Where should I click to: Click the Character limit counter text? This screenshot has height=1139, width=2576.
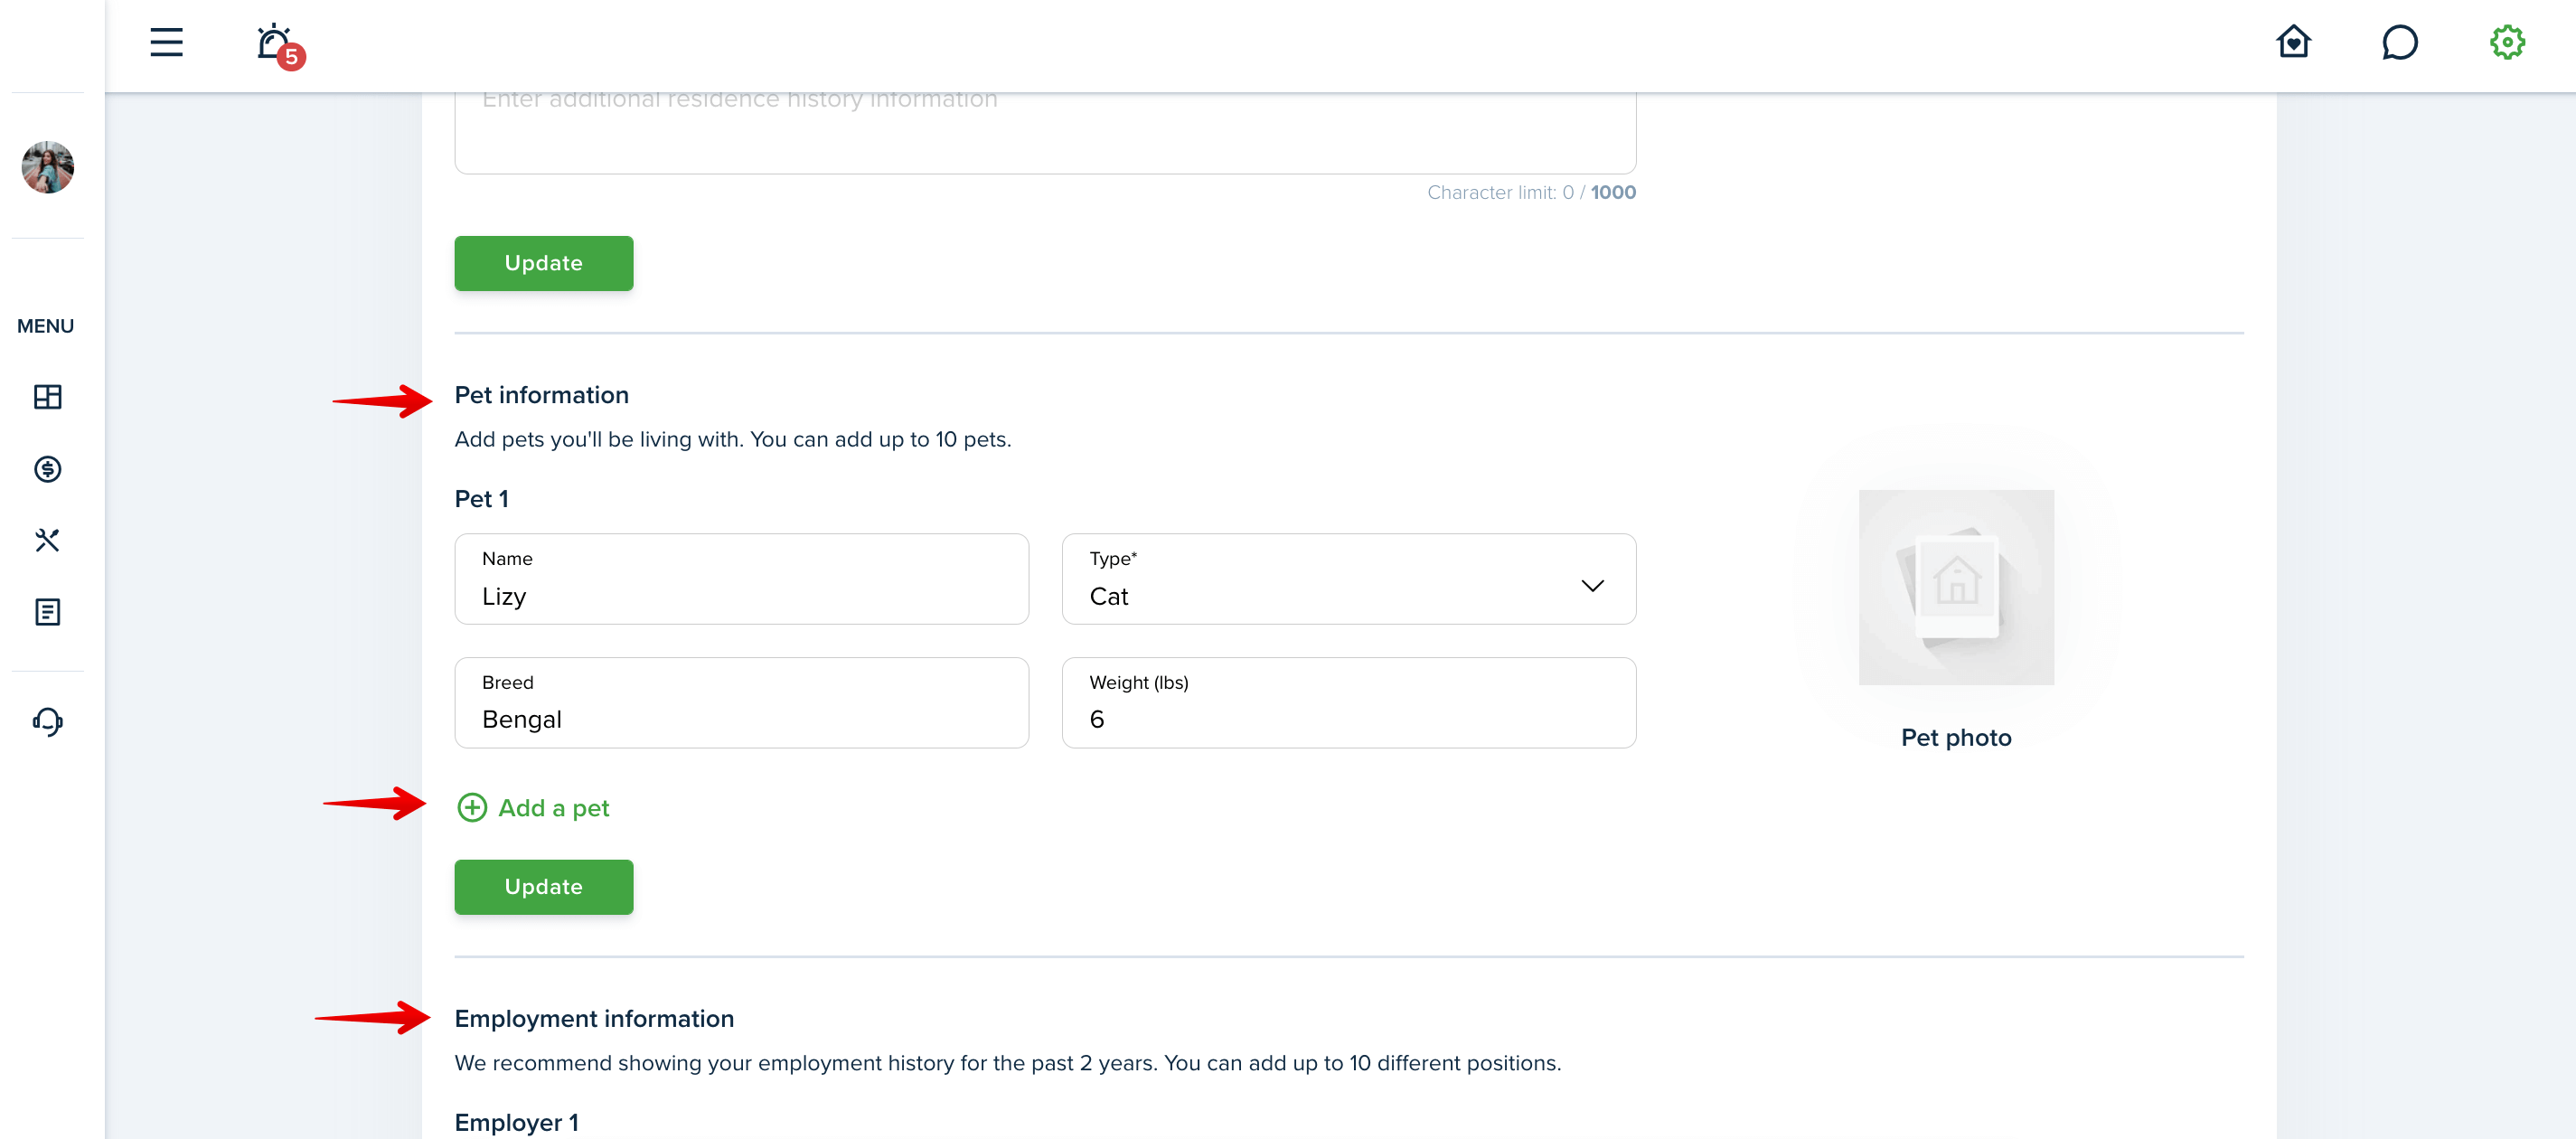click(x=1531, y=192)
